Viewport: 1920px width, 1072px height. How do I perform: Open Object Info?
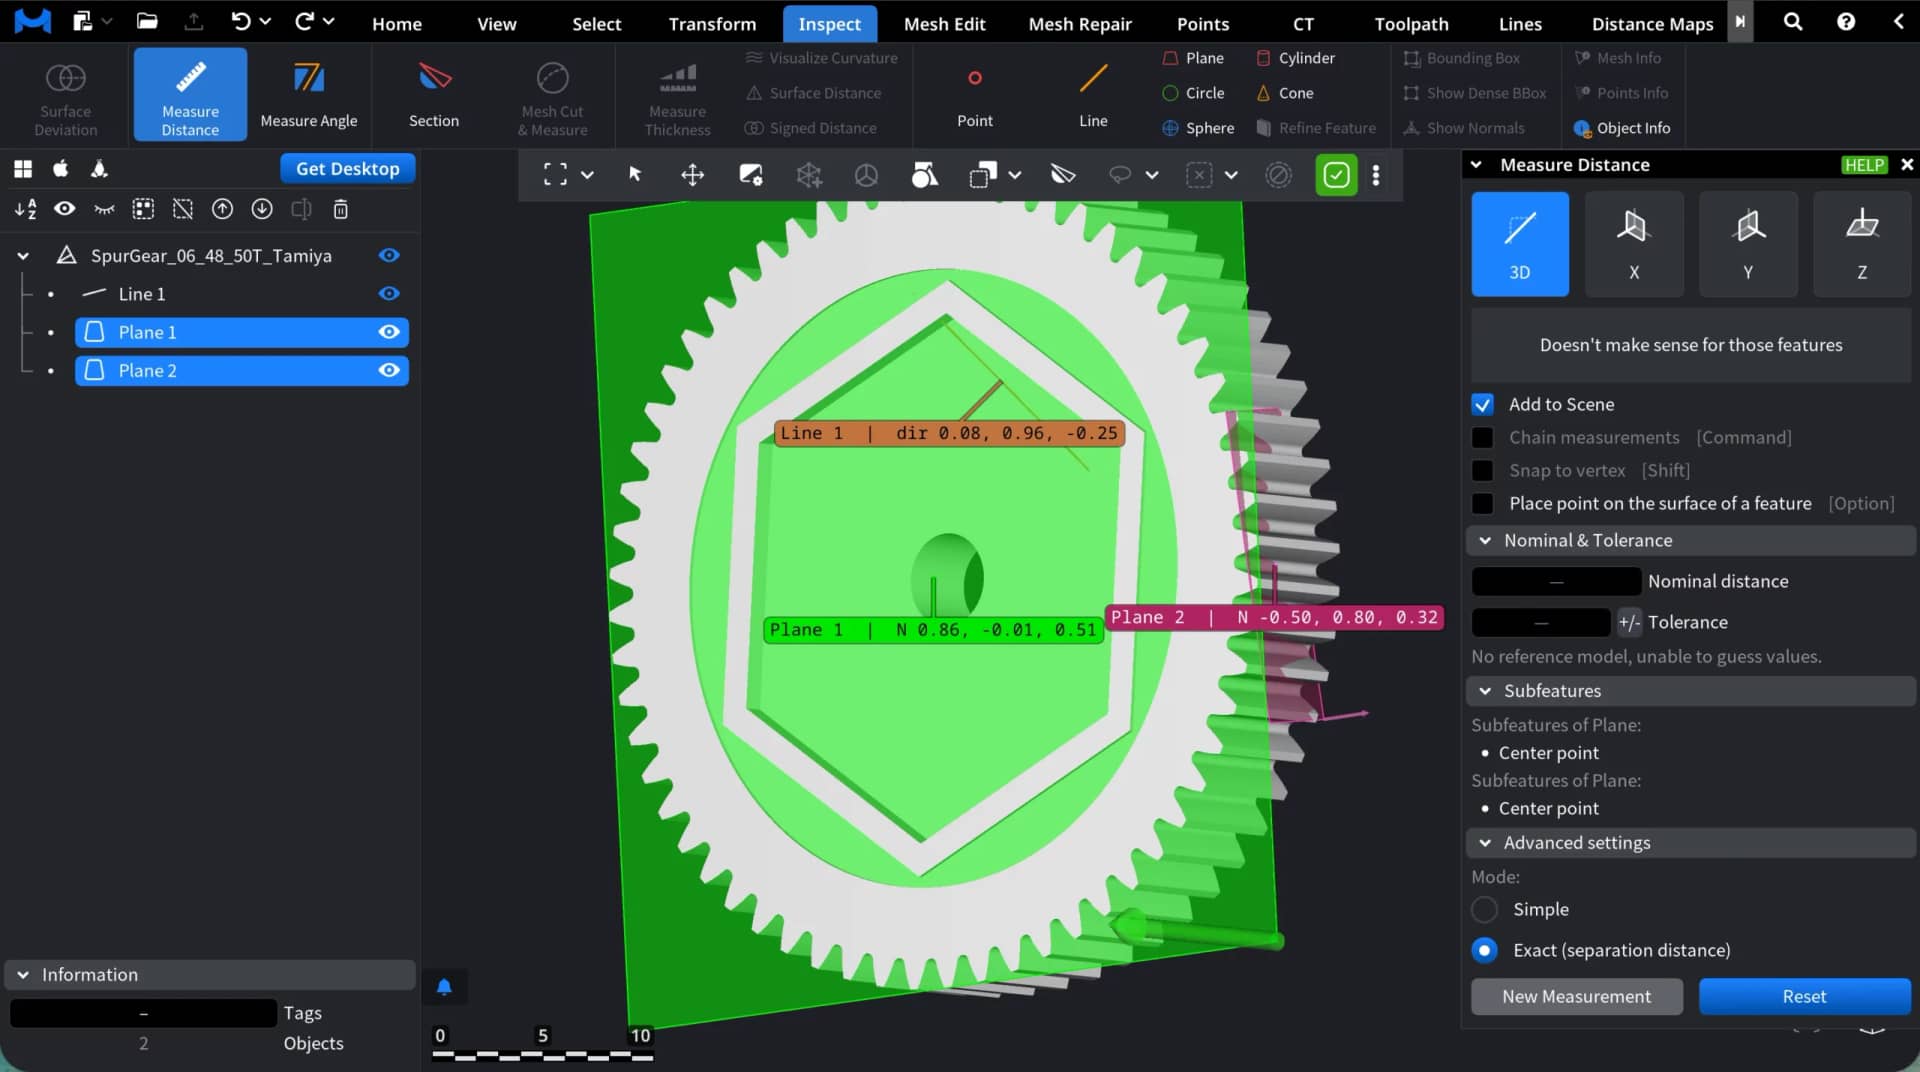(1622, 128)
